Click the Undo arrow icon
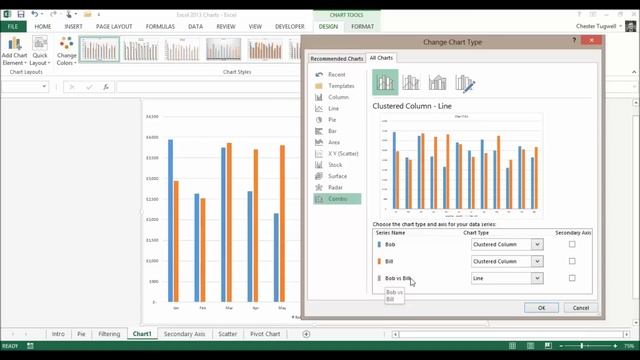Image resolution: width=640 pixels, height=360 pixels. pos(35,15)
